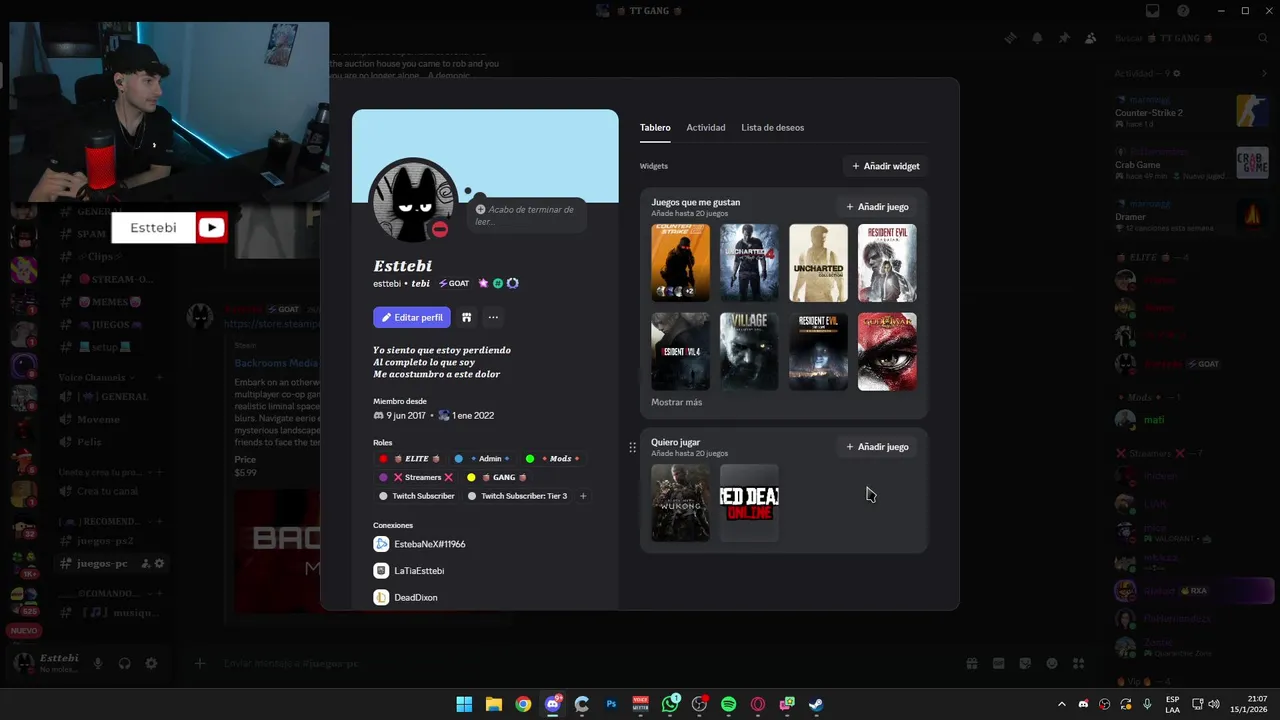Click the message attachment plus button
This screenshot has height=720, width=1280.
[x=200, y=663]
